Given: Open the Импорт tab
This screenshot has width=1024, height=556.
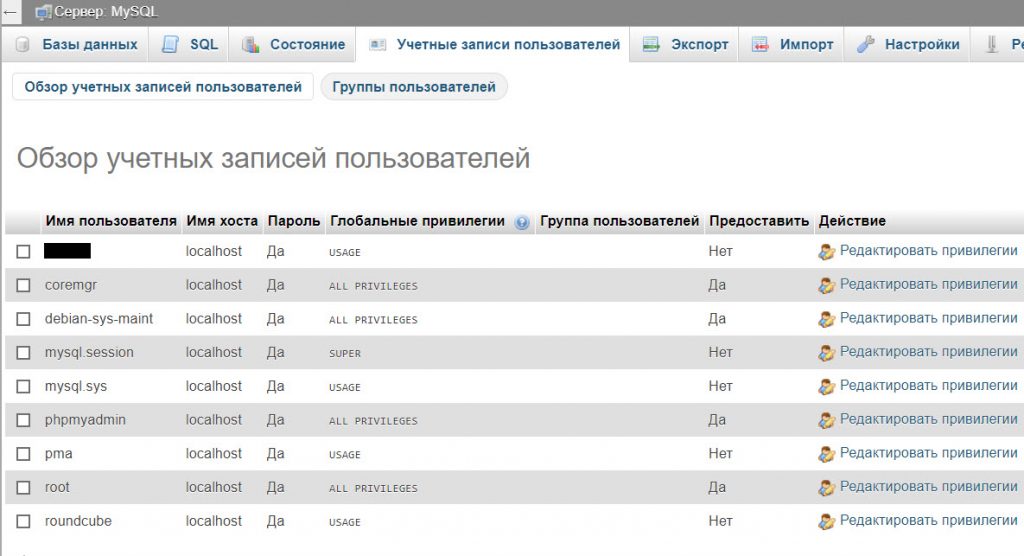Looking at the screenshot, I should (792, 44).
